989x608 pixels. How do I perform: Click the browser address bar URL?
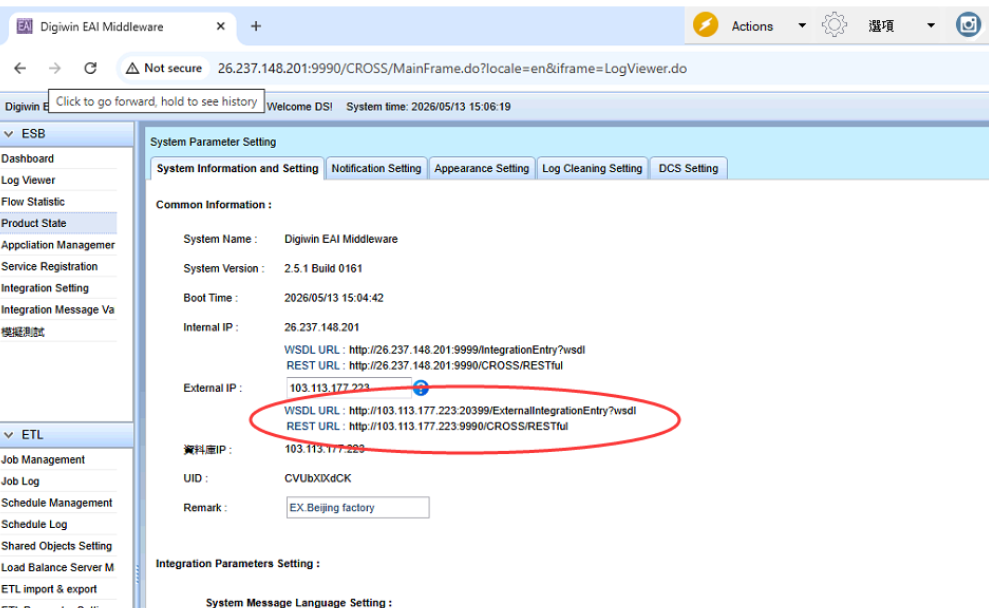[452, 68]
